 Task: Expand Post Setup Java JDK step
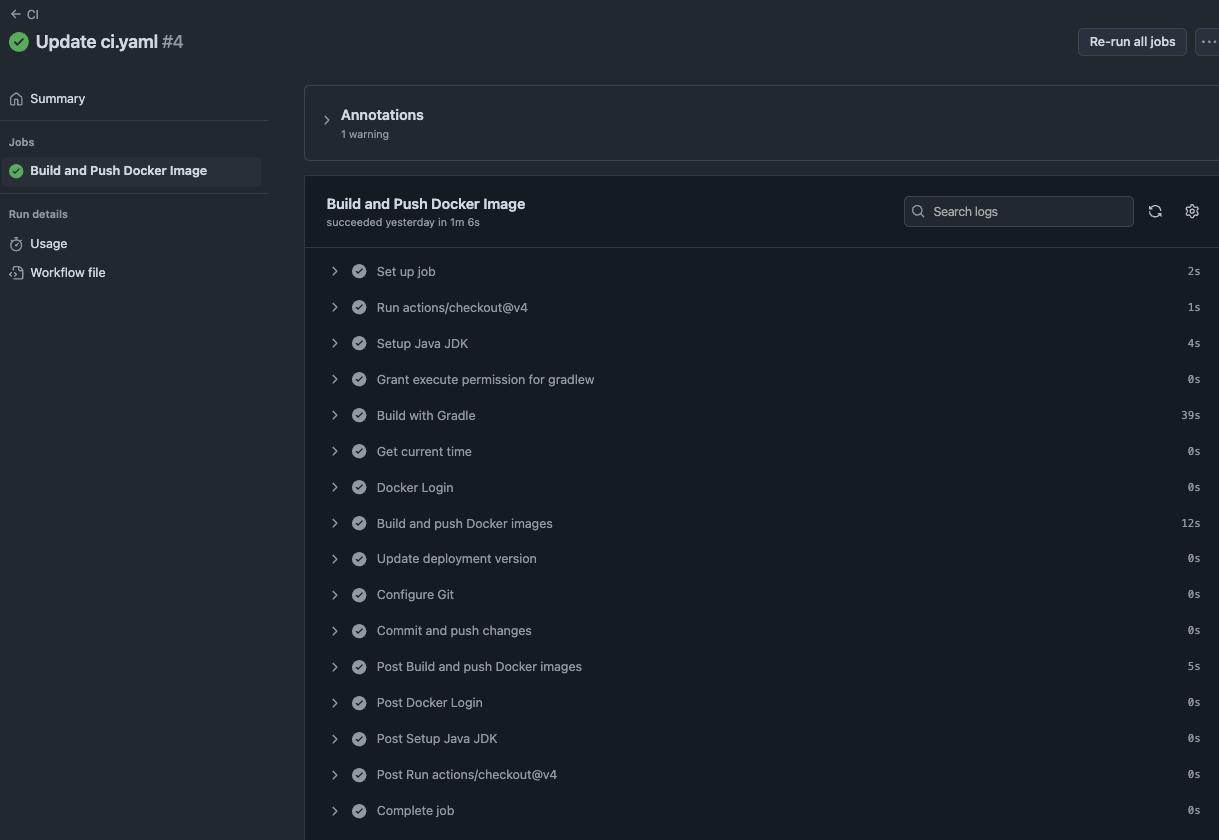point(335,739)
